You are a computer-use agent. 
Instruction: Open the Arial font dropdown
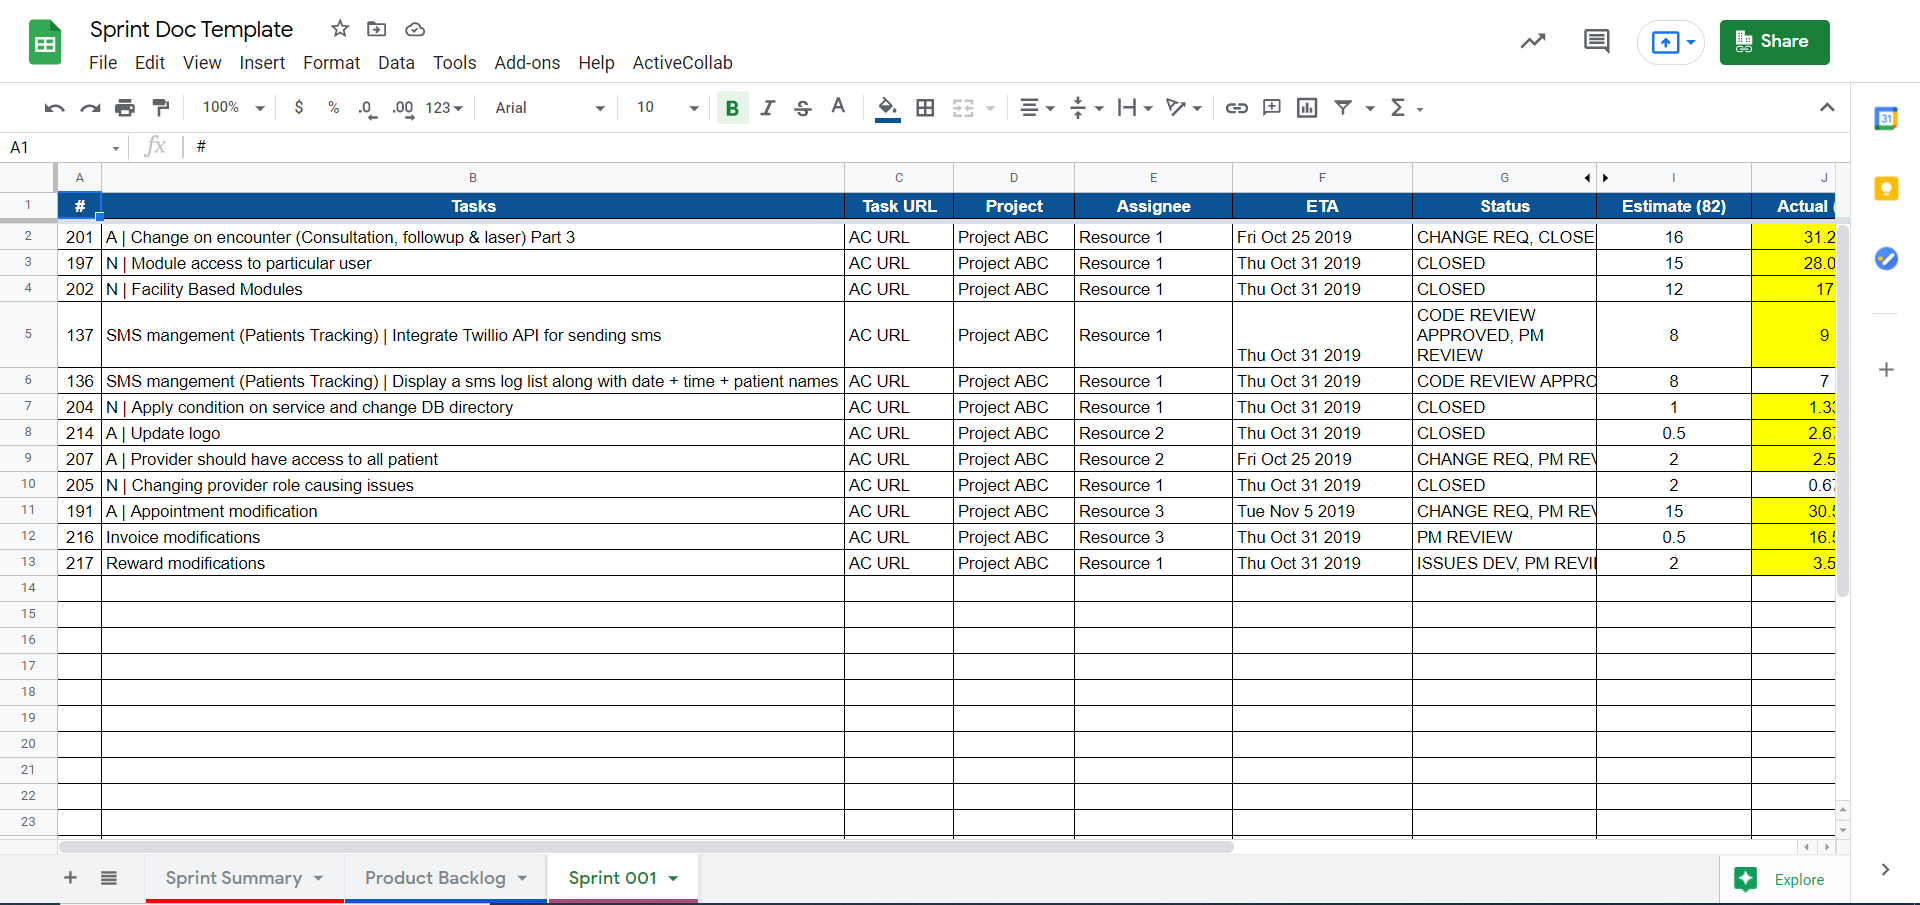[x=550, y=108]
